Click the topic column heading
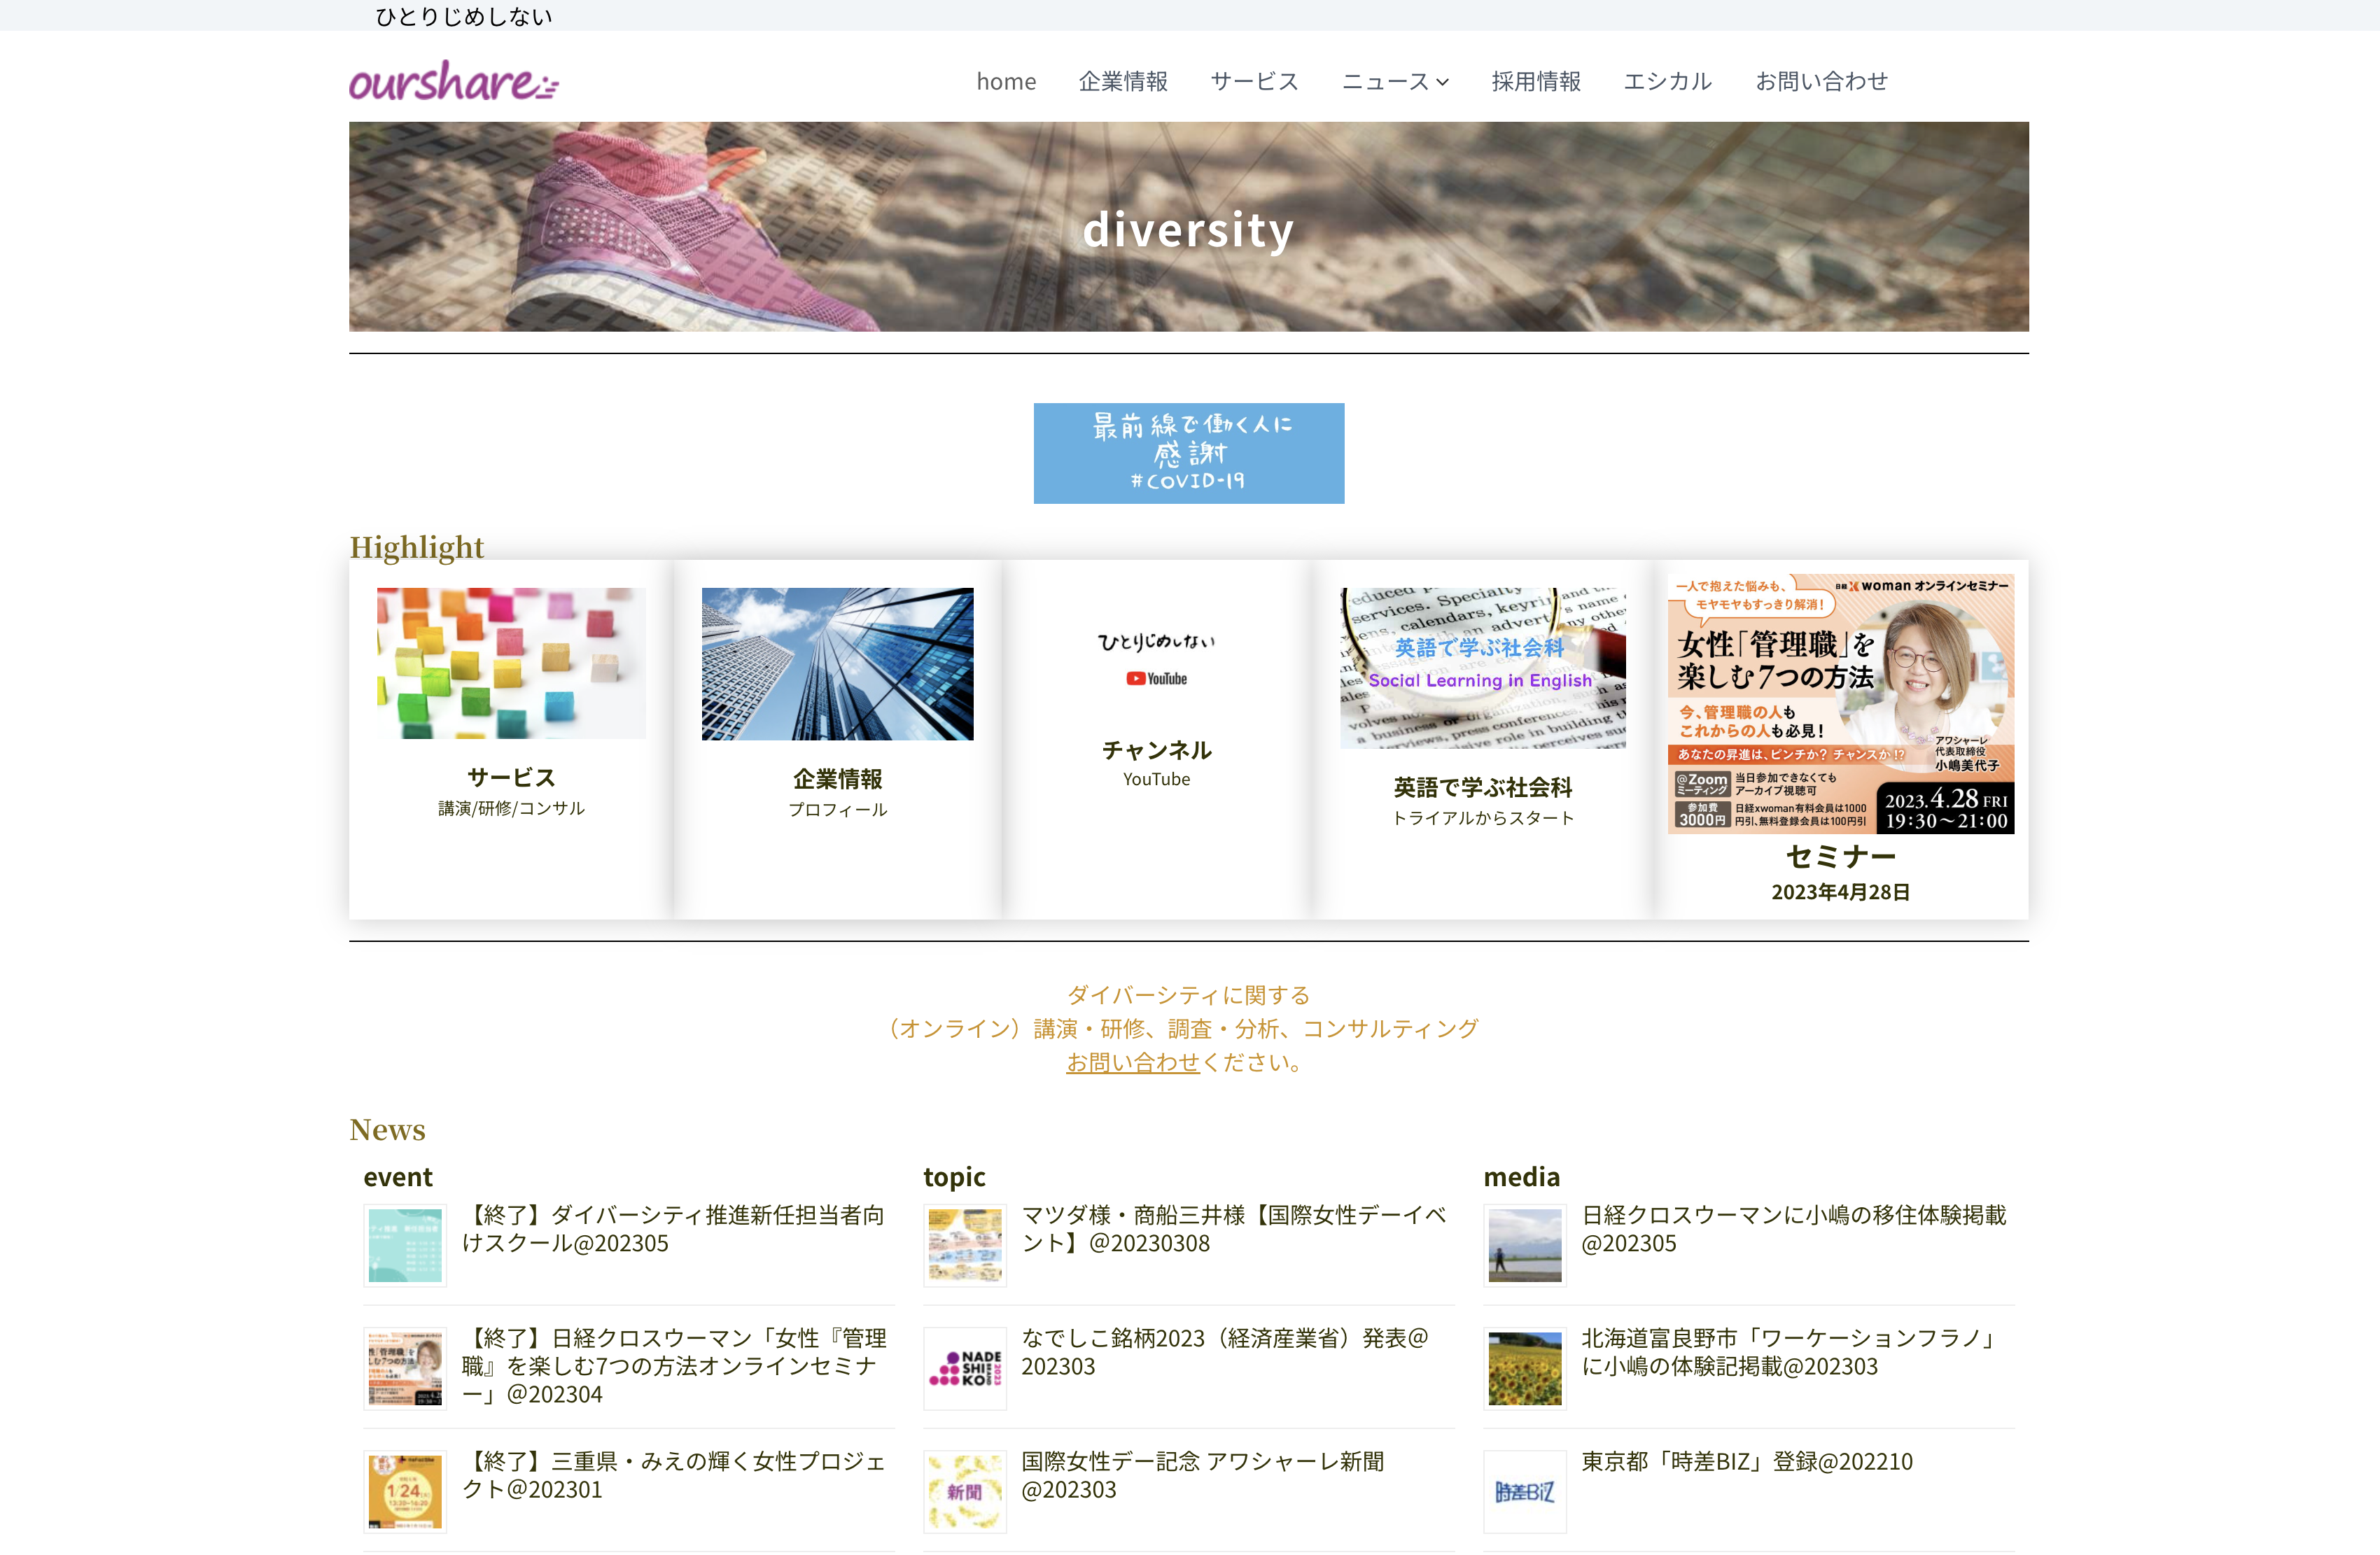 click(x=954, y=1177)
